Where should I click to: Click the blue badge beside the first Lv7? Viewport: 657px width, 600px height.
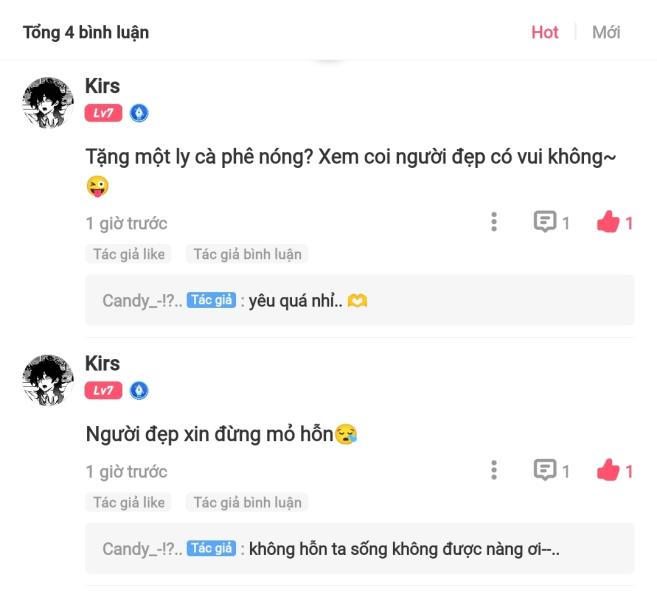(x=139, y=113)
